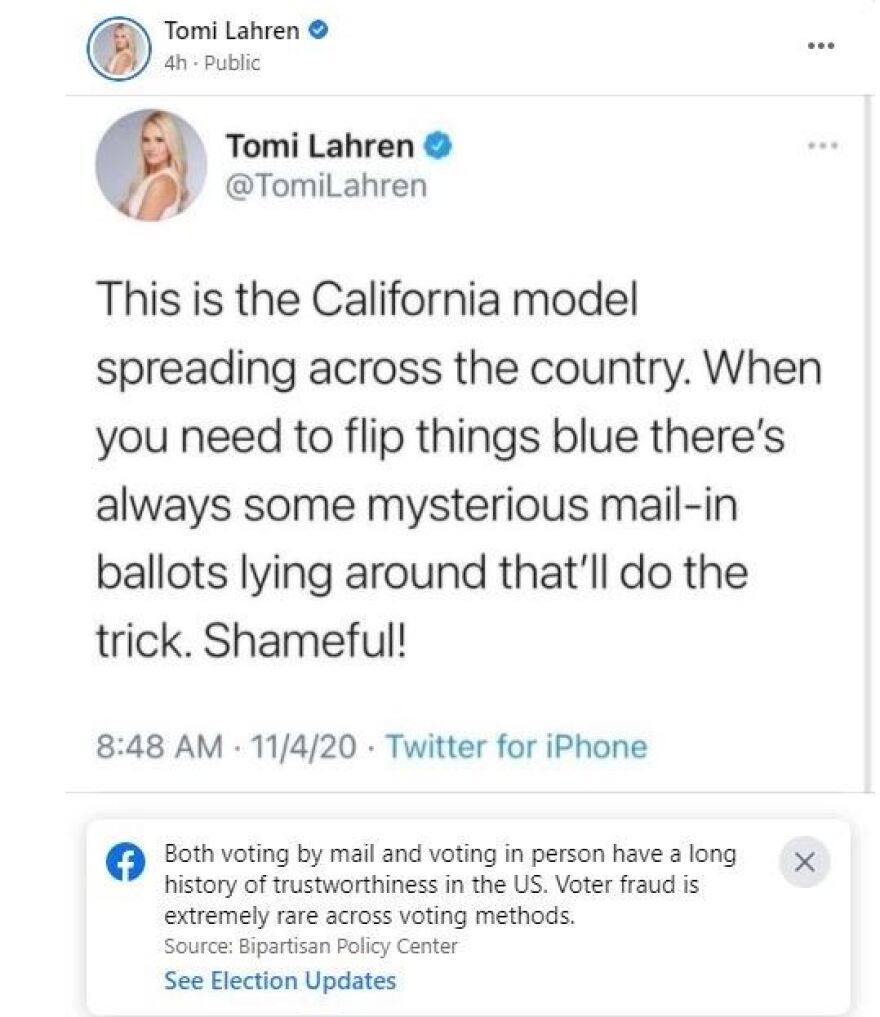This screenshot has width=880, height=1017.
Task: Open the See Election Updates link
Action: pos(280,980)
